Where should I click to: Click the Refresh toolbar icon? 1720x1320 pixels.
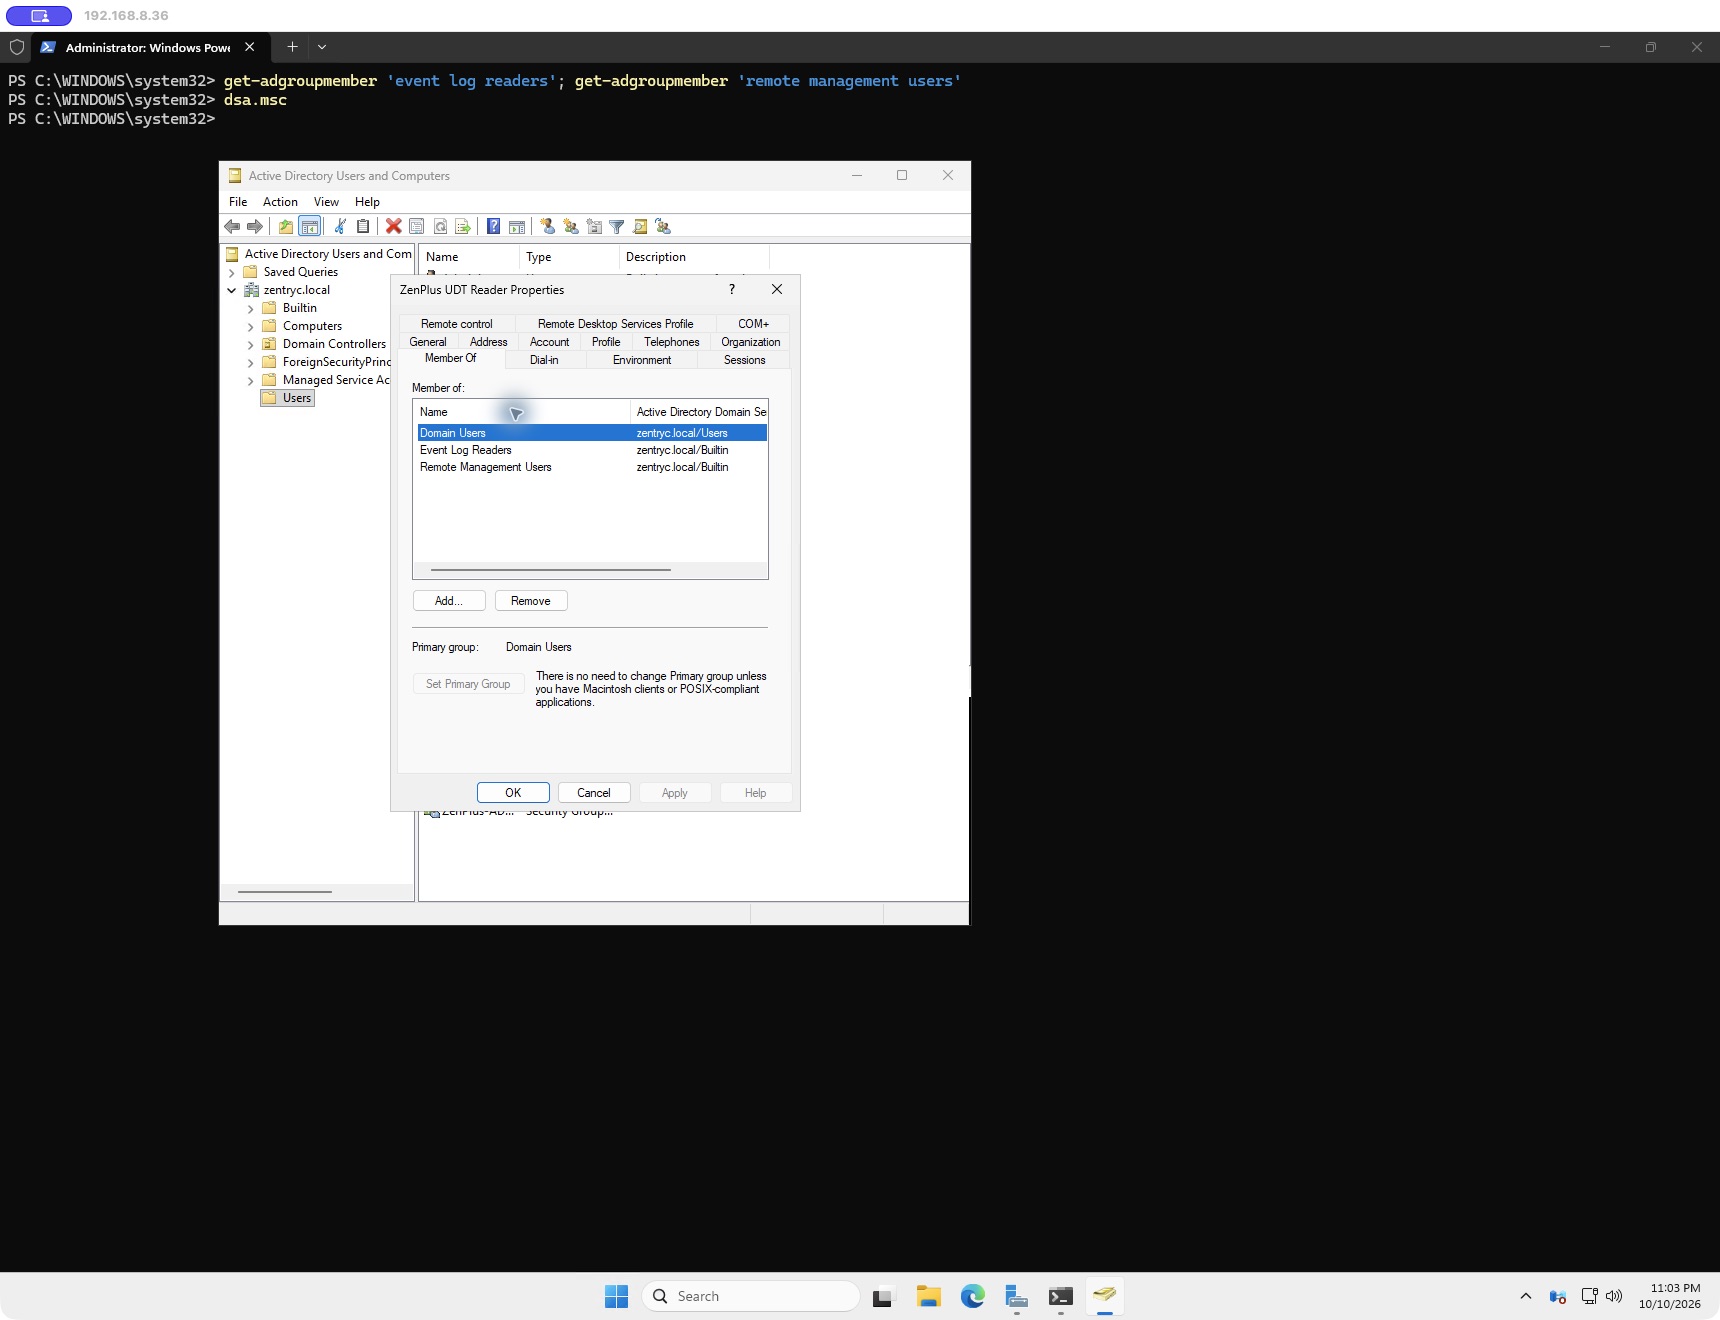tap(440, 227)
